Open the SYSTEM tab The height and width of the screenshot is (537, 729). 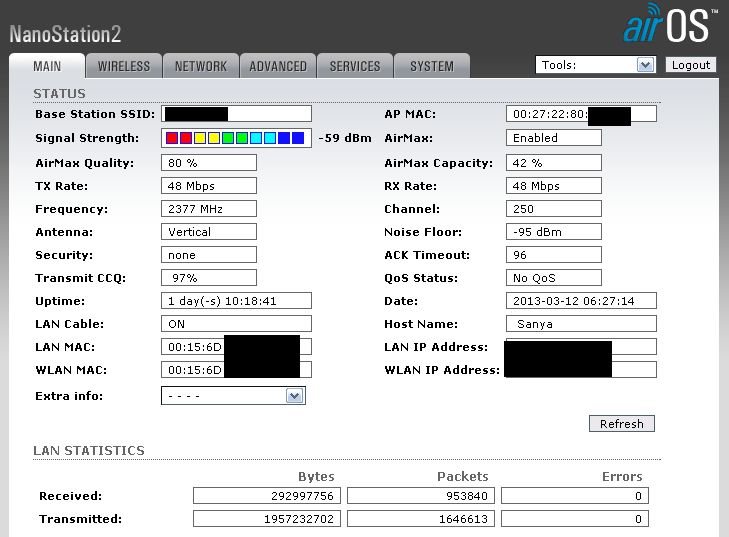432,66
